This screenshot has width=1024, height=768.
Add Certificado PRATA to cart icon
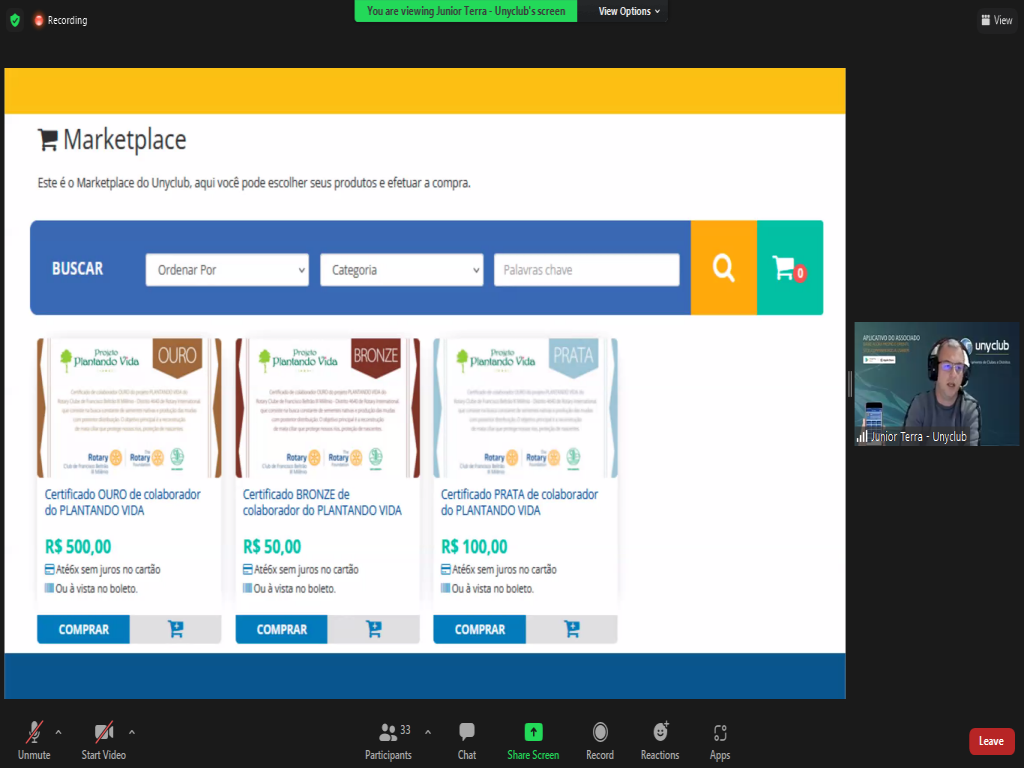click(572, 630)
